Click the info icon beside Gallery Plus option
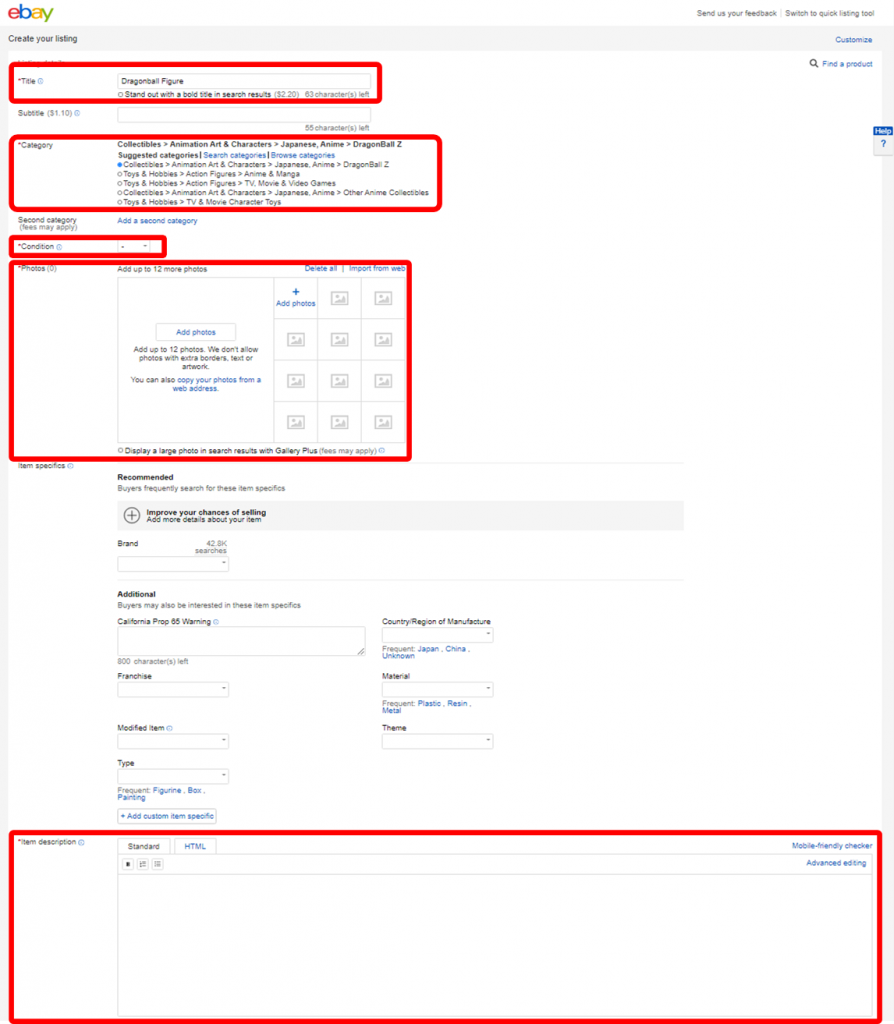The height and width of the screenshot is (1024, 894). 382,451
